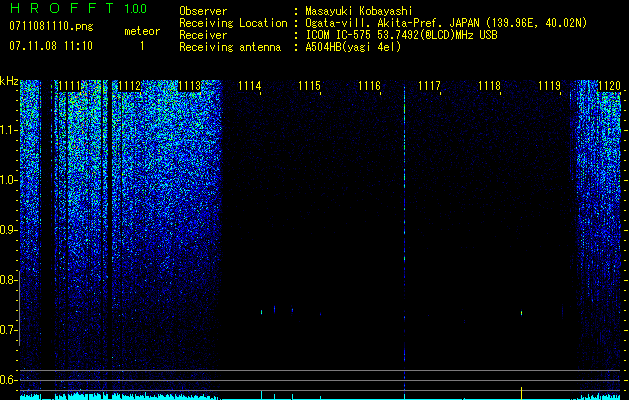
Task: Click the 1118 time marker
Action: coord(489,86)
